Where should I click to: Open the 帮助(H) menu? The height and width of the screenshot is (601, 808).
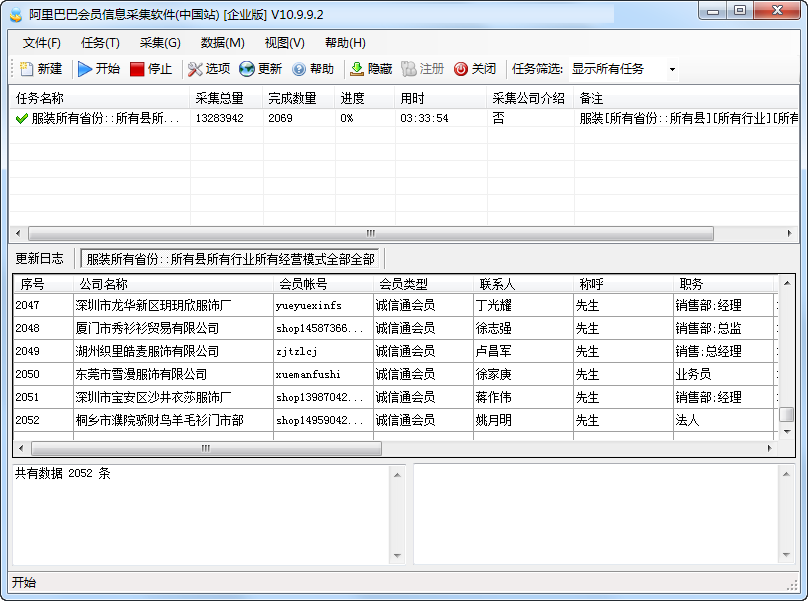tap(345, 43)
